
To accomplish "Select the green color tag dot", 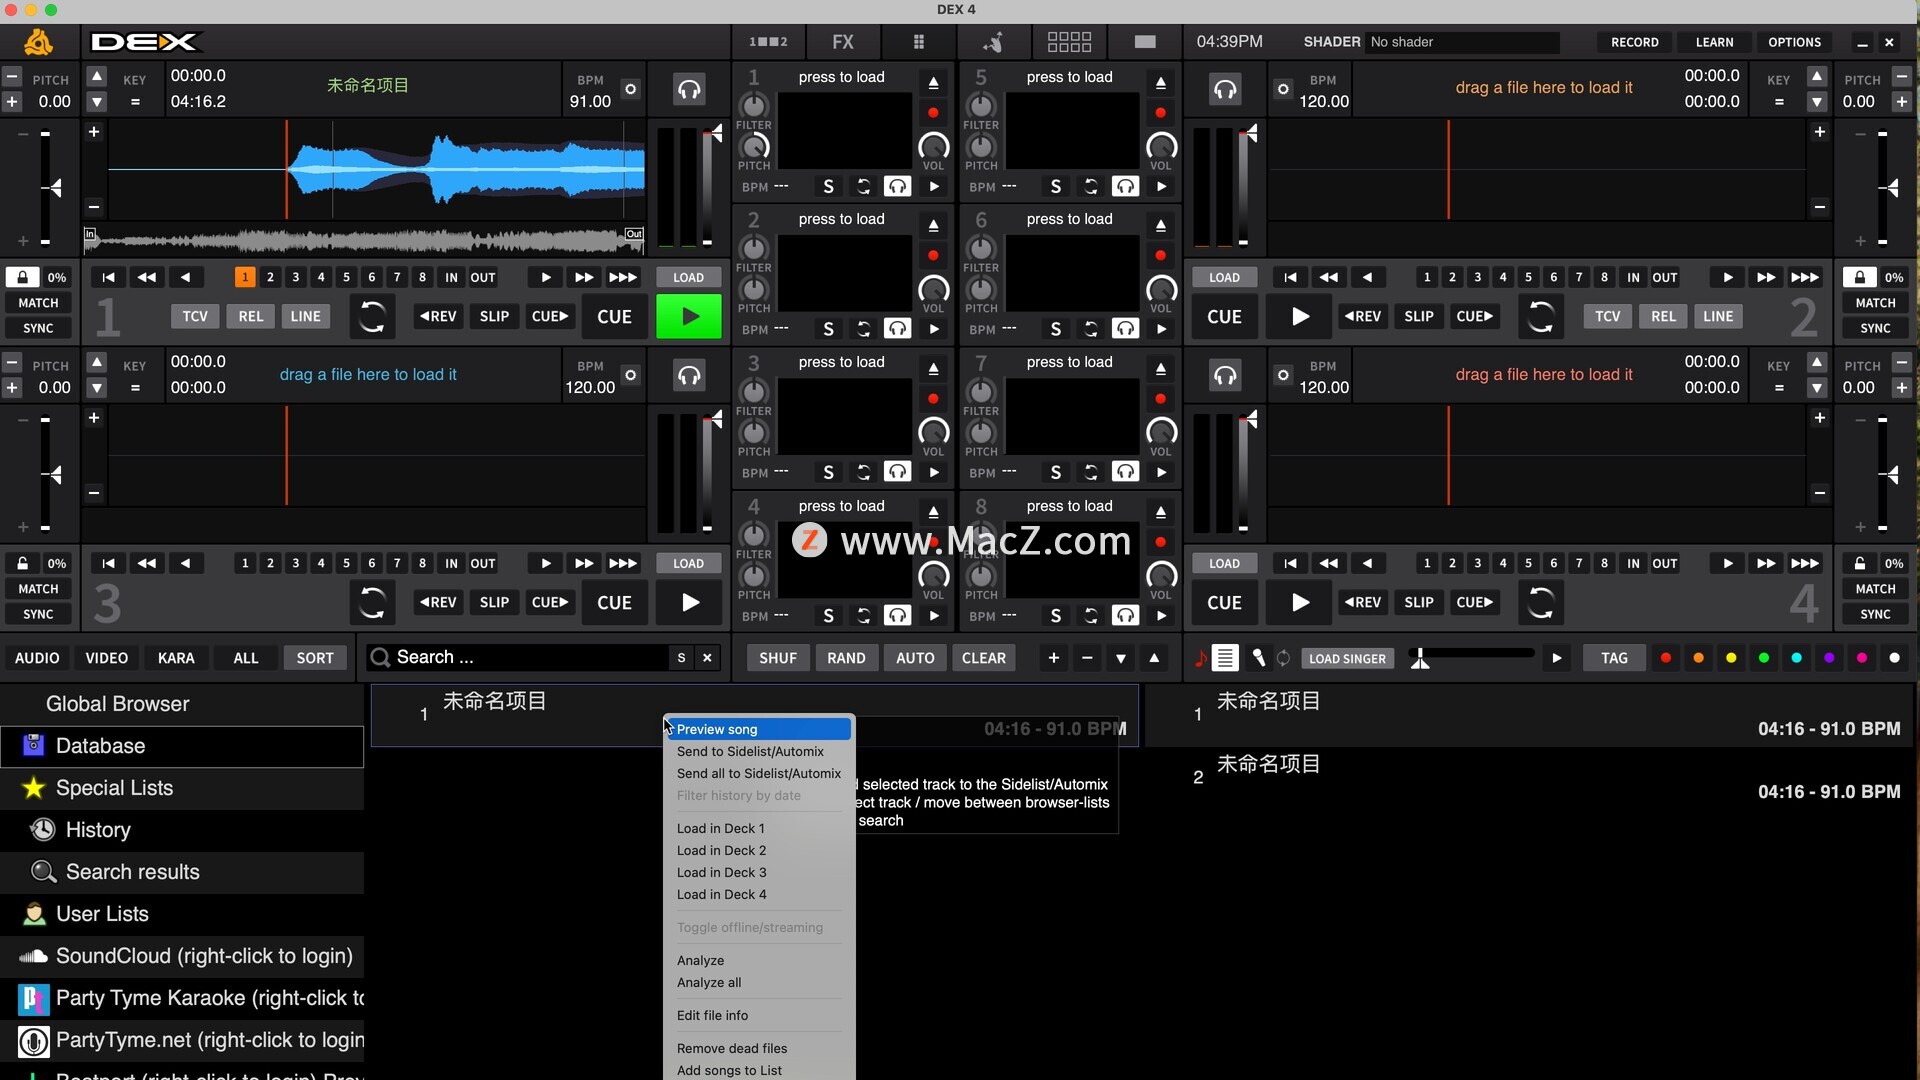I will [1763, 658].
